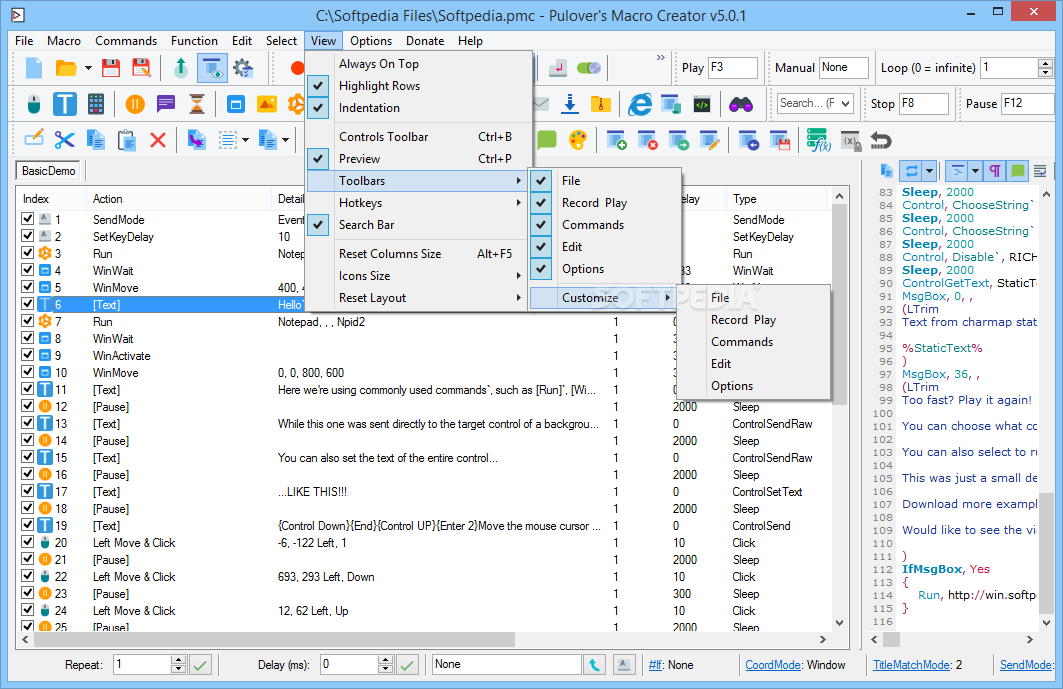Open the Mouse command icon
1063x689 pixels.
[34, 104]
